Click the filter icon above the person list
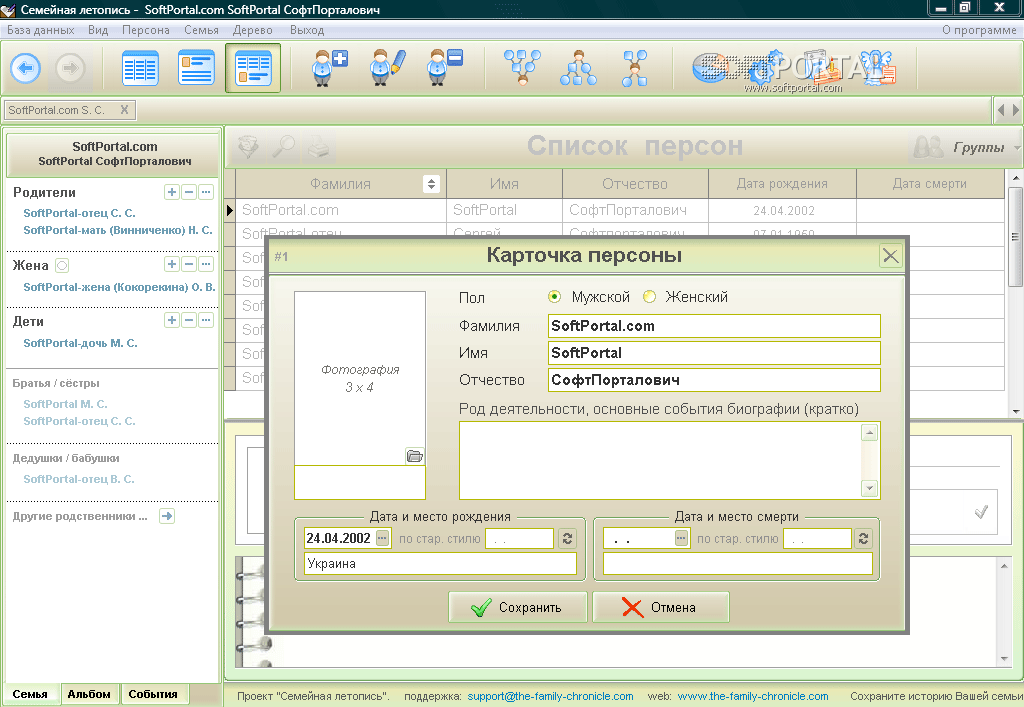Viewport: 1024px width, 707px height. (x=248, y=147)
